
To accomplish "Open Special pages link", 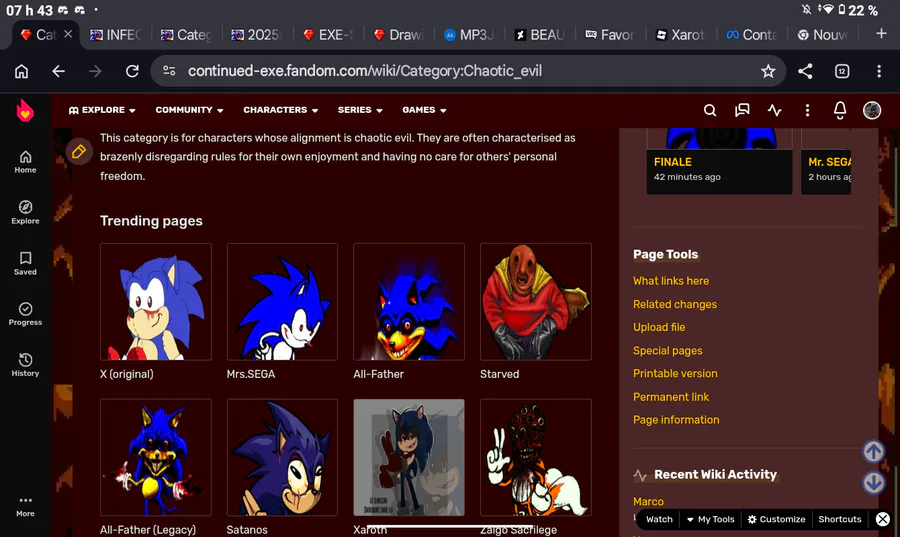I will (x=667, y=351).
